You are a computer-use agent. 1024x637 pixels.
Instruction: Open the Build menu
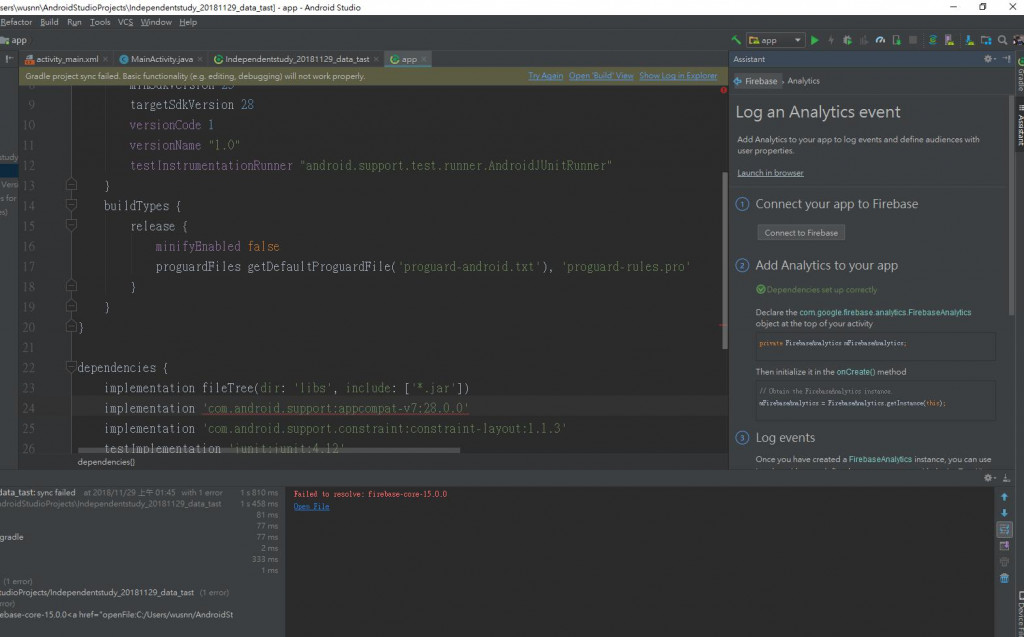pyautogui.click(x=49, y=22)
